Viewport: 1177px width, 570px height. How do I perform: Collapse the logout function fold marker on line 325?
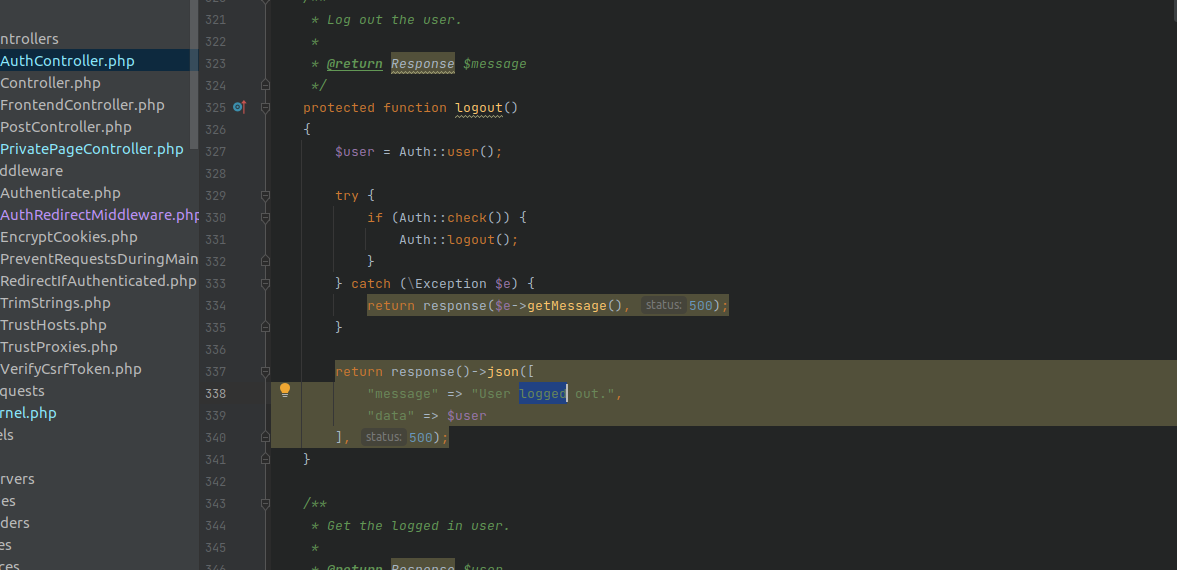(x=265, y=107)
